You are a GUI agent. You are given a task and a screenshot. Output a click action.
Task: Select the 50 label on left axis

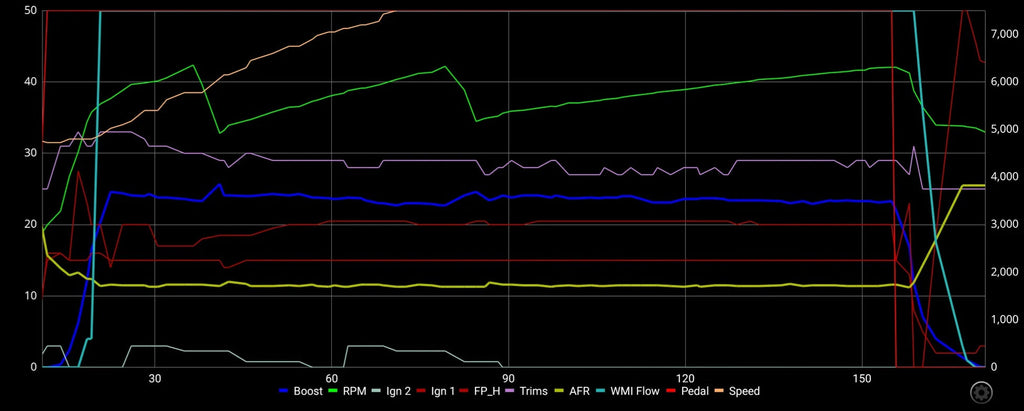tap(30, 10)
